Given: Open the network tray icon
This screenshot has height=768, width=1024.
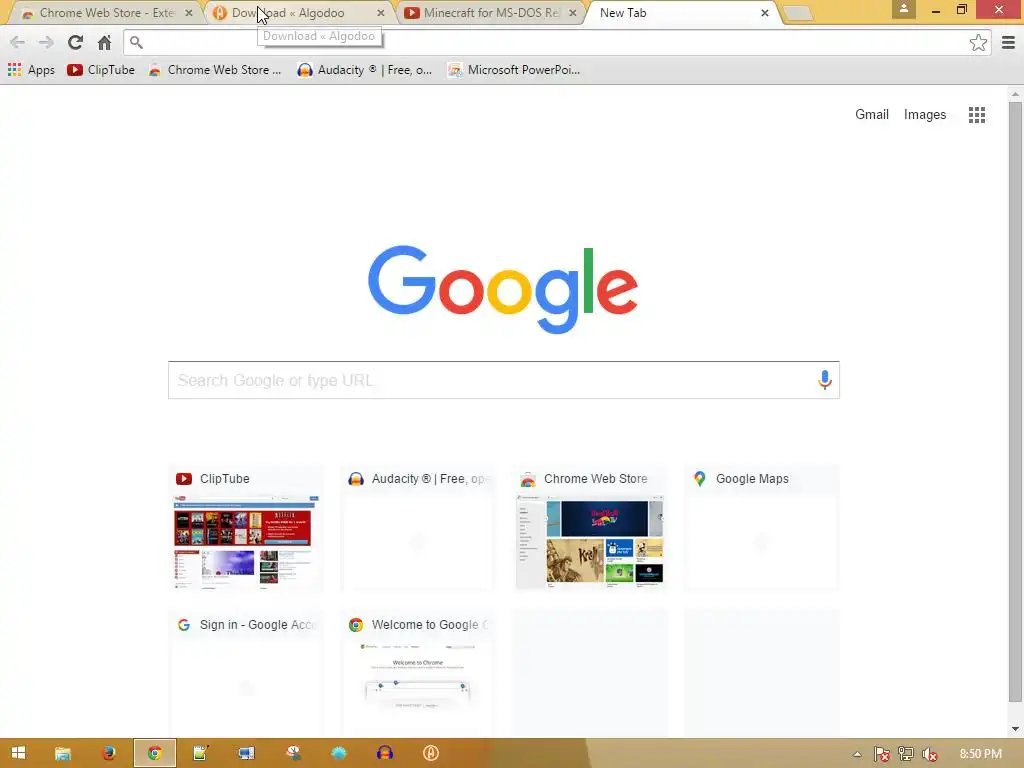Looking at the screenshot, I should click(906, 754).
